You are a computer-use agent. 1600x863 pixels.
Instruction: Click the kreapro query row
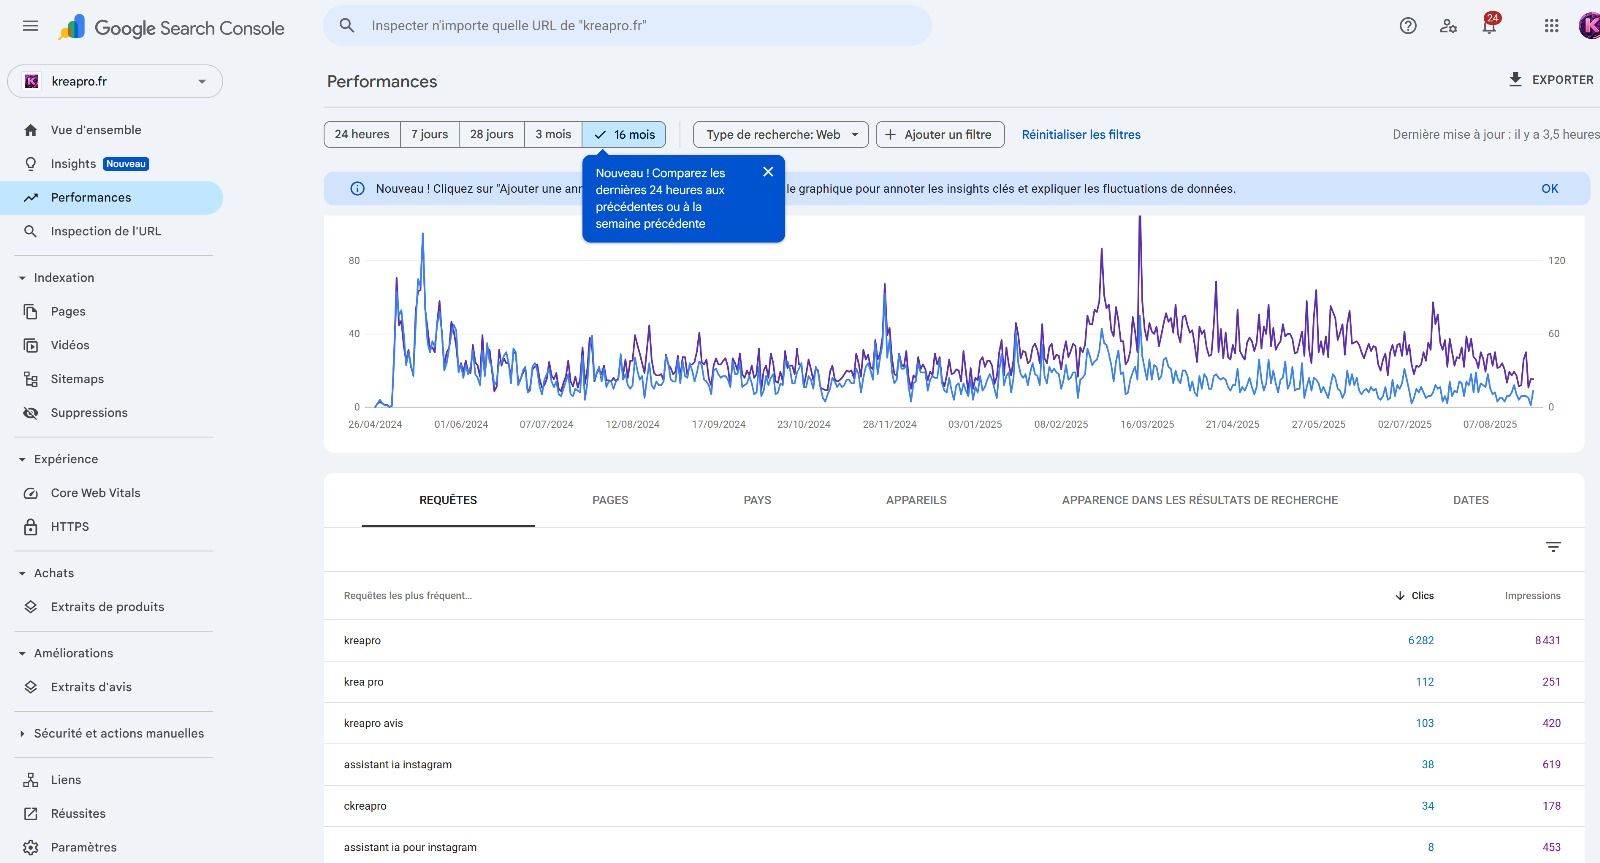click(x=954, y=640)
